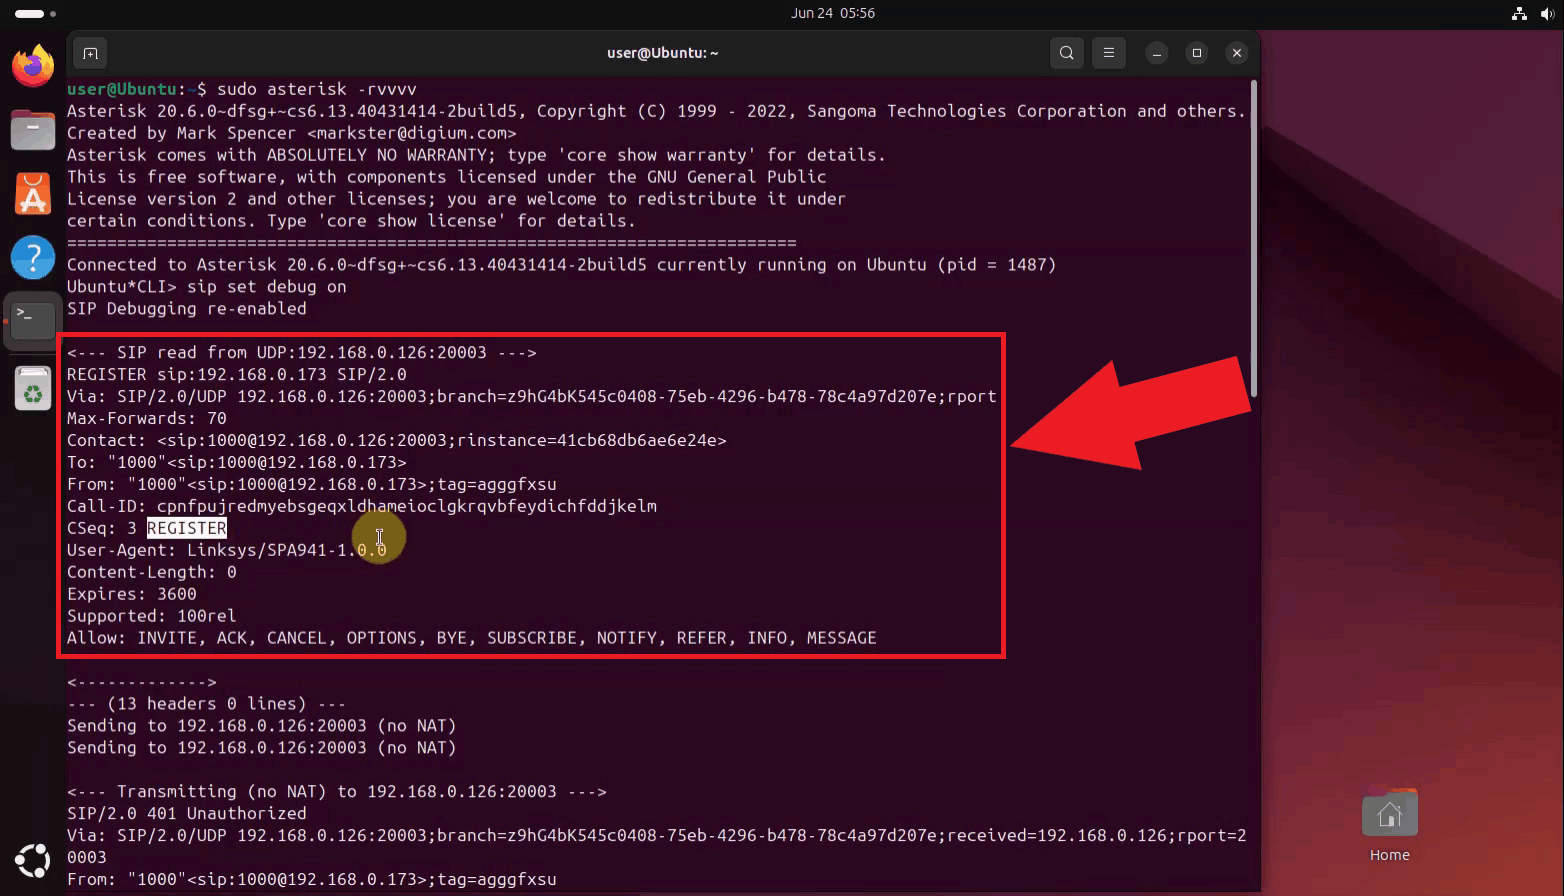Open the volume tray icon
Image resolution: width=1564 pixels, height=896 pixels.
point(1546,13)
